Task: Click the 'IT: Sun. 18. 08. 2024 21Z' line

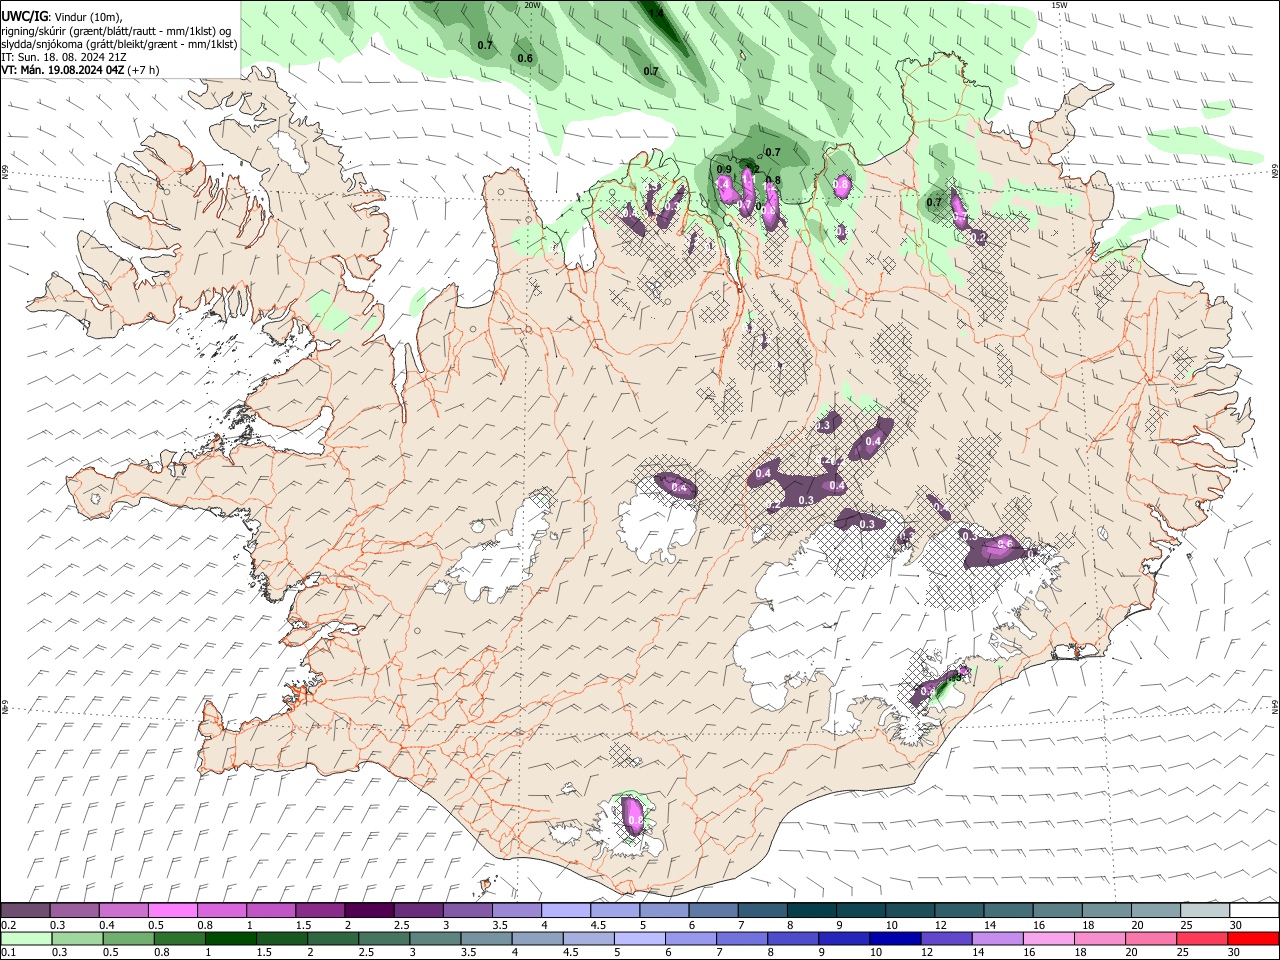Action: (x=63, y=57)
